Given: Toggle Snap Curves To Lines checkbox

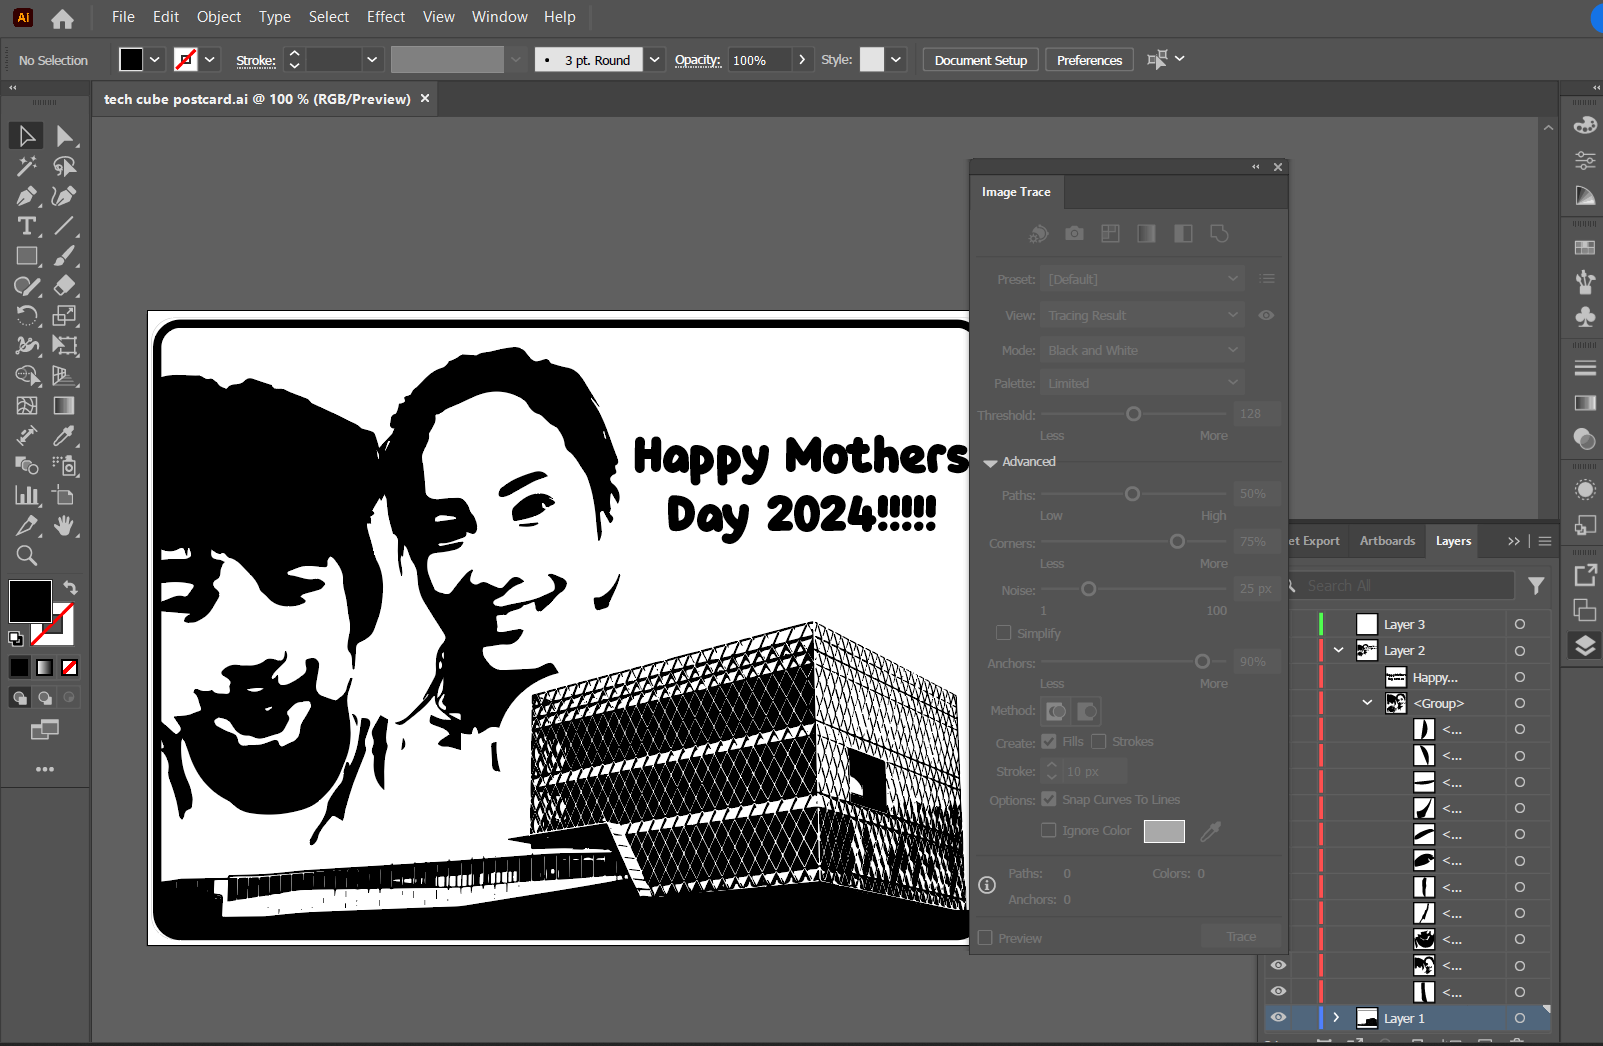Looking at the screenshot, I should point(1049,799).
